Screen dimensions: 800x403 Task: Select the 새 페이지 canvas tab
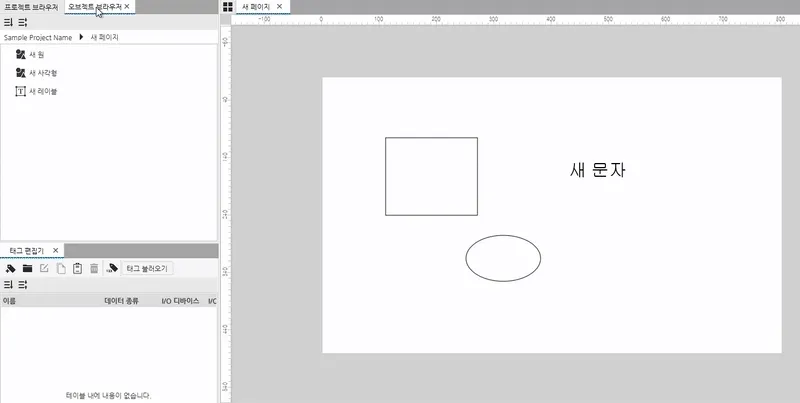257,7
